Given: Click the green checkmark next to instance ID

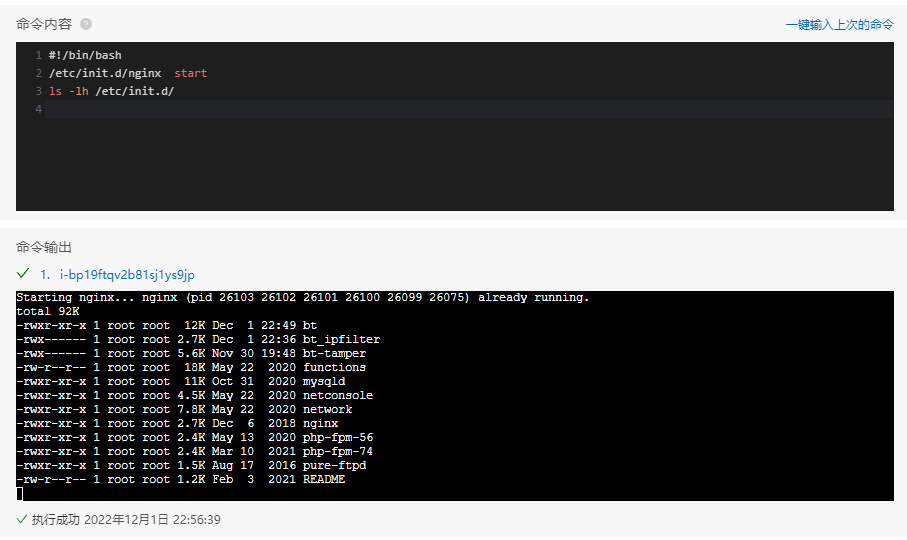Looking at the screenshot, I should point(23,273).
